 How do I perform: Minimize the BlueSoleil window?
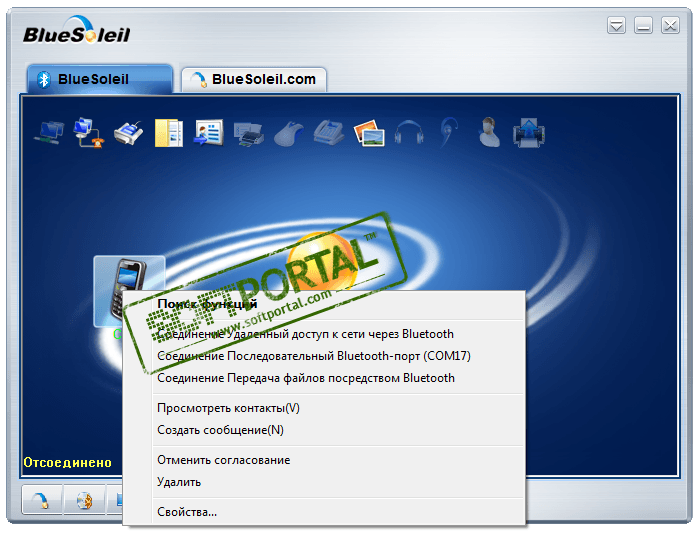643,25
